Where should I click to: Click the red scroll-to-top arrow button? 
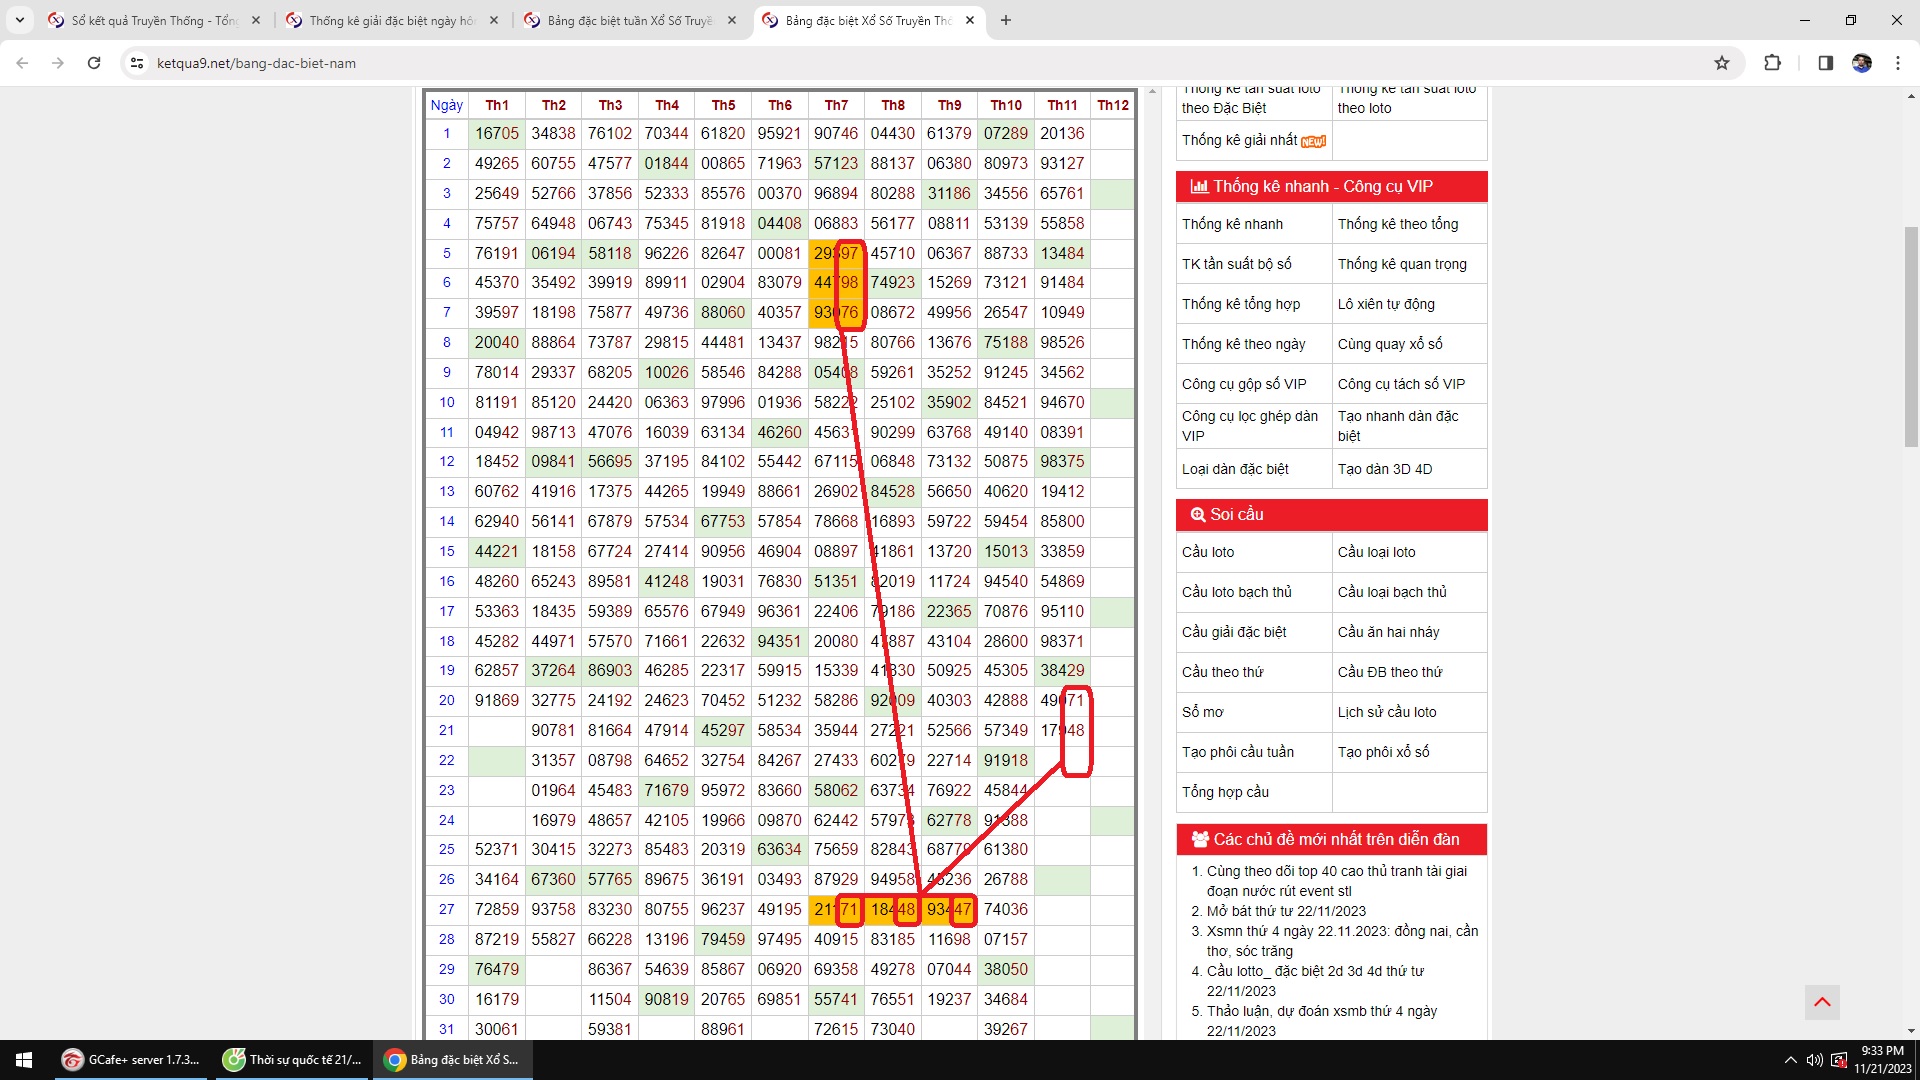(x=1822, y=1002)
